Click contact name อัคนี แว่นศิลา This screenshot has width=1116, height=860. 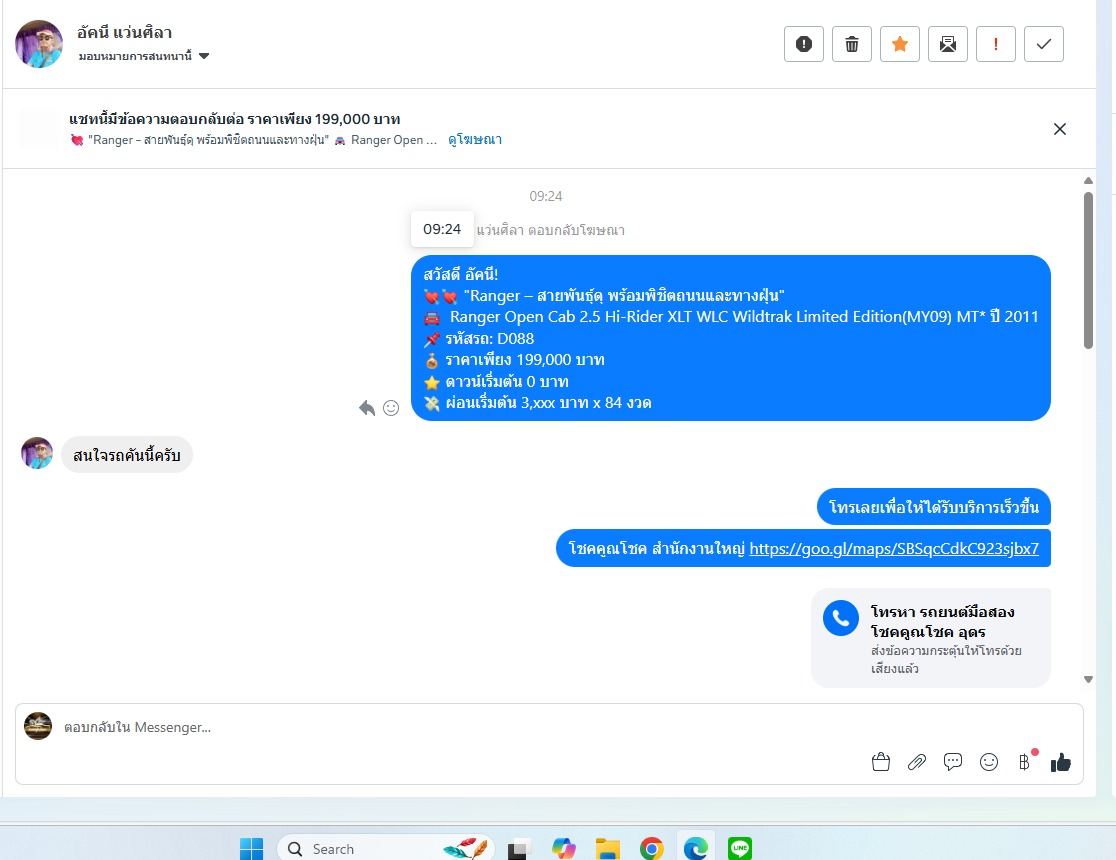[x=125, y=33]
